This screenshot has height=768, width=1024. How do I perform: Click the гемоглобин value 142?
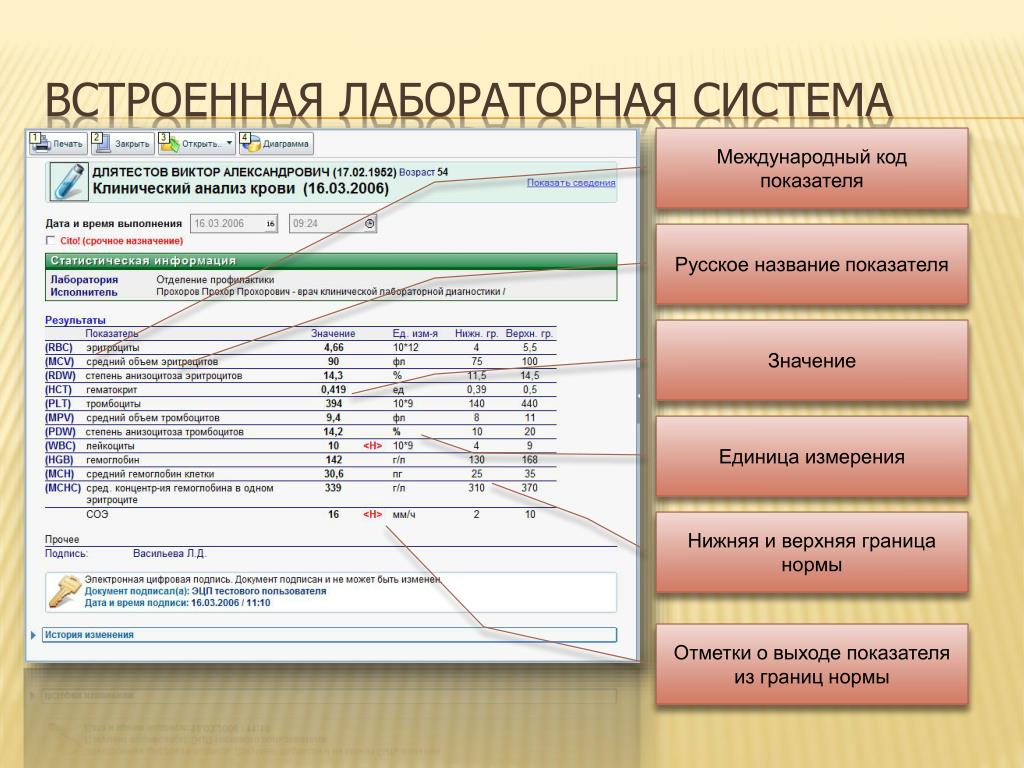pos(334,460)
